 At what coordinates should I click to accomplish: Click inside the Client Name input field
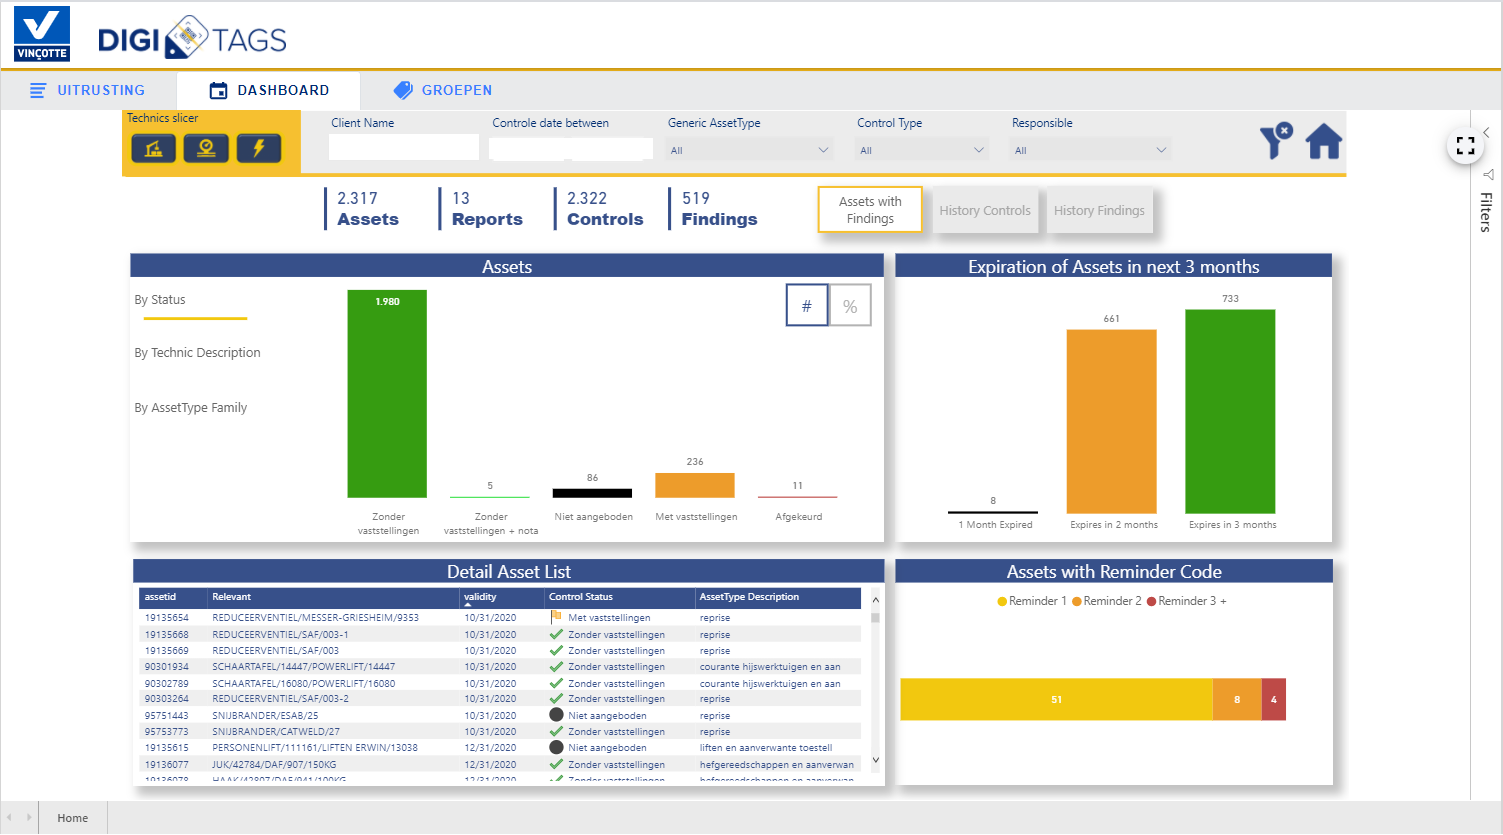pyautogui.click(x=403, y=148)
